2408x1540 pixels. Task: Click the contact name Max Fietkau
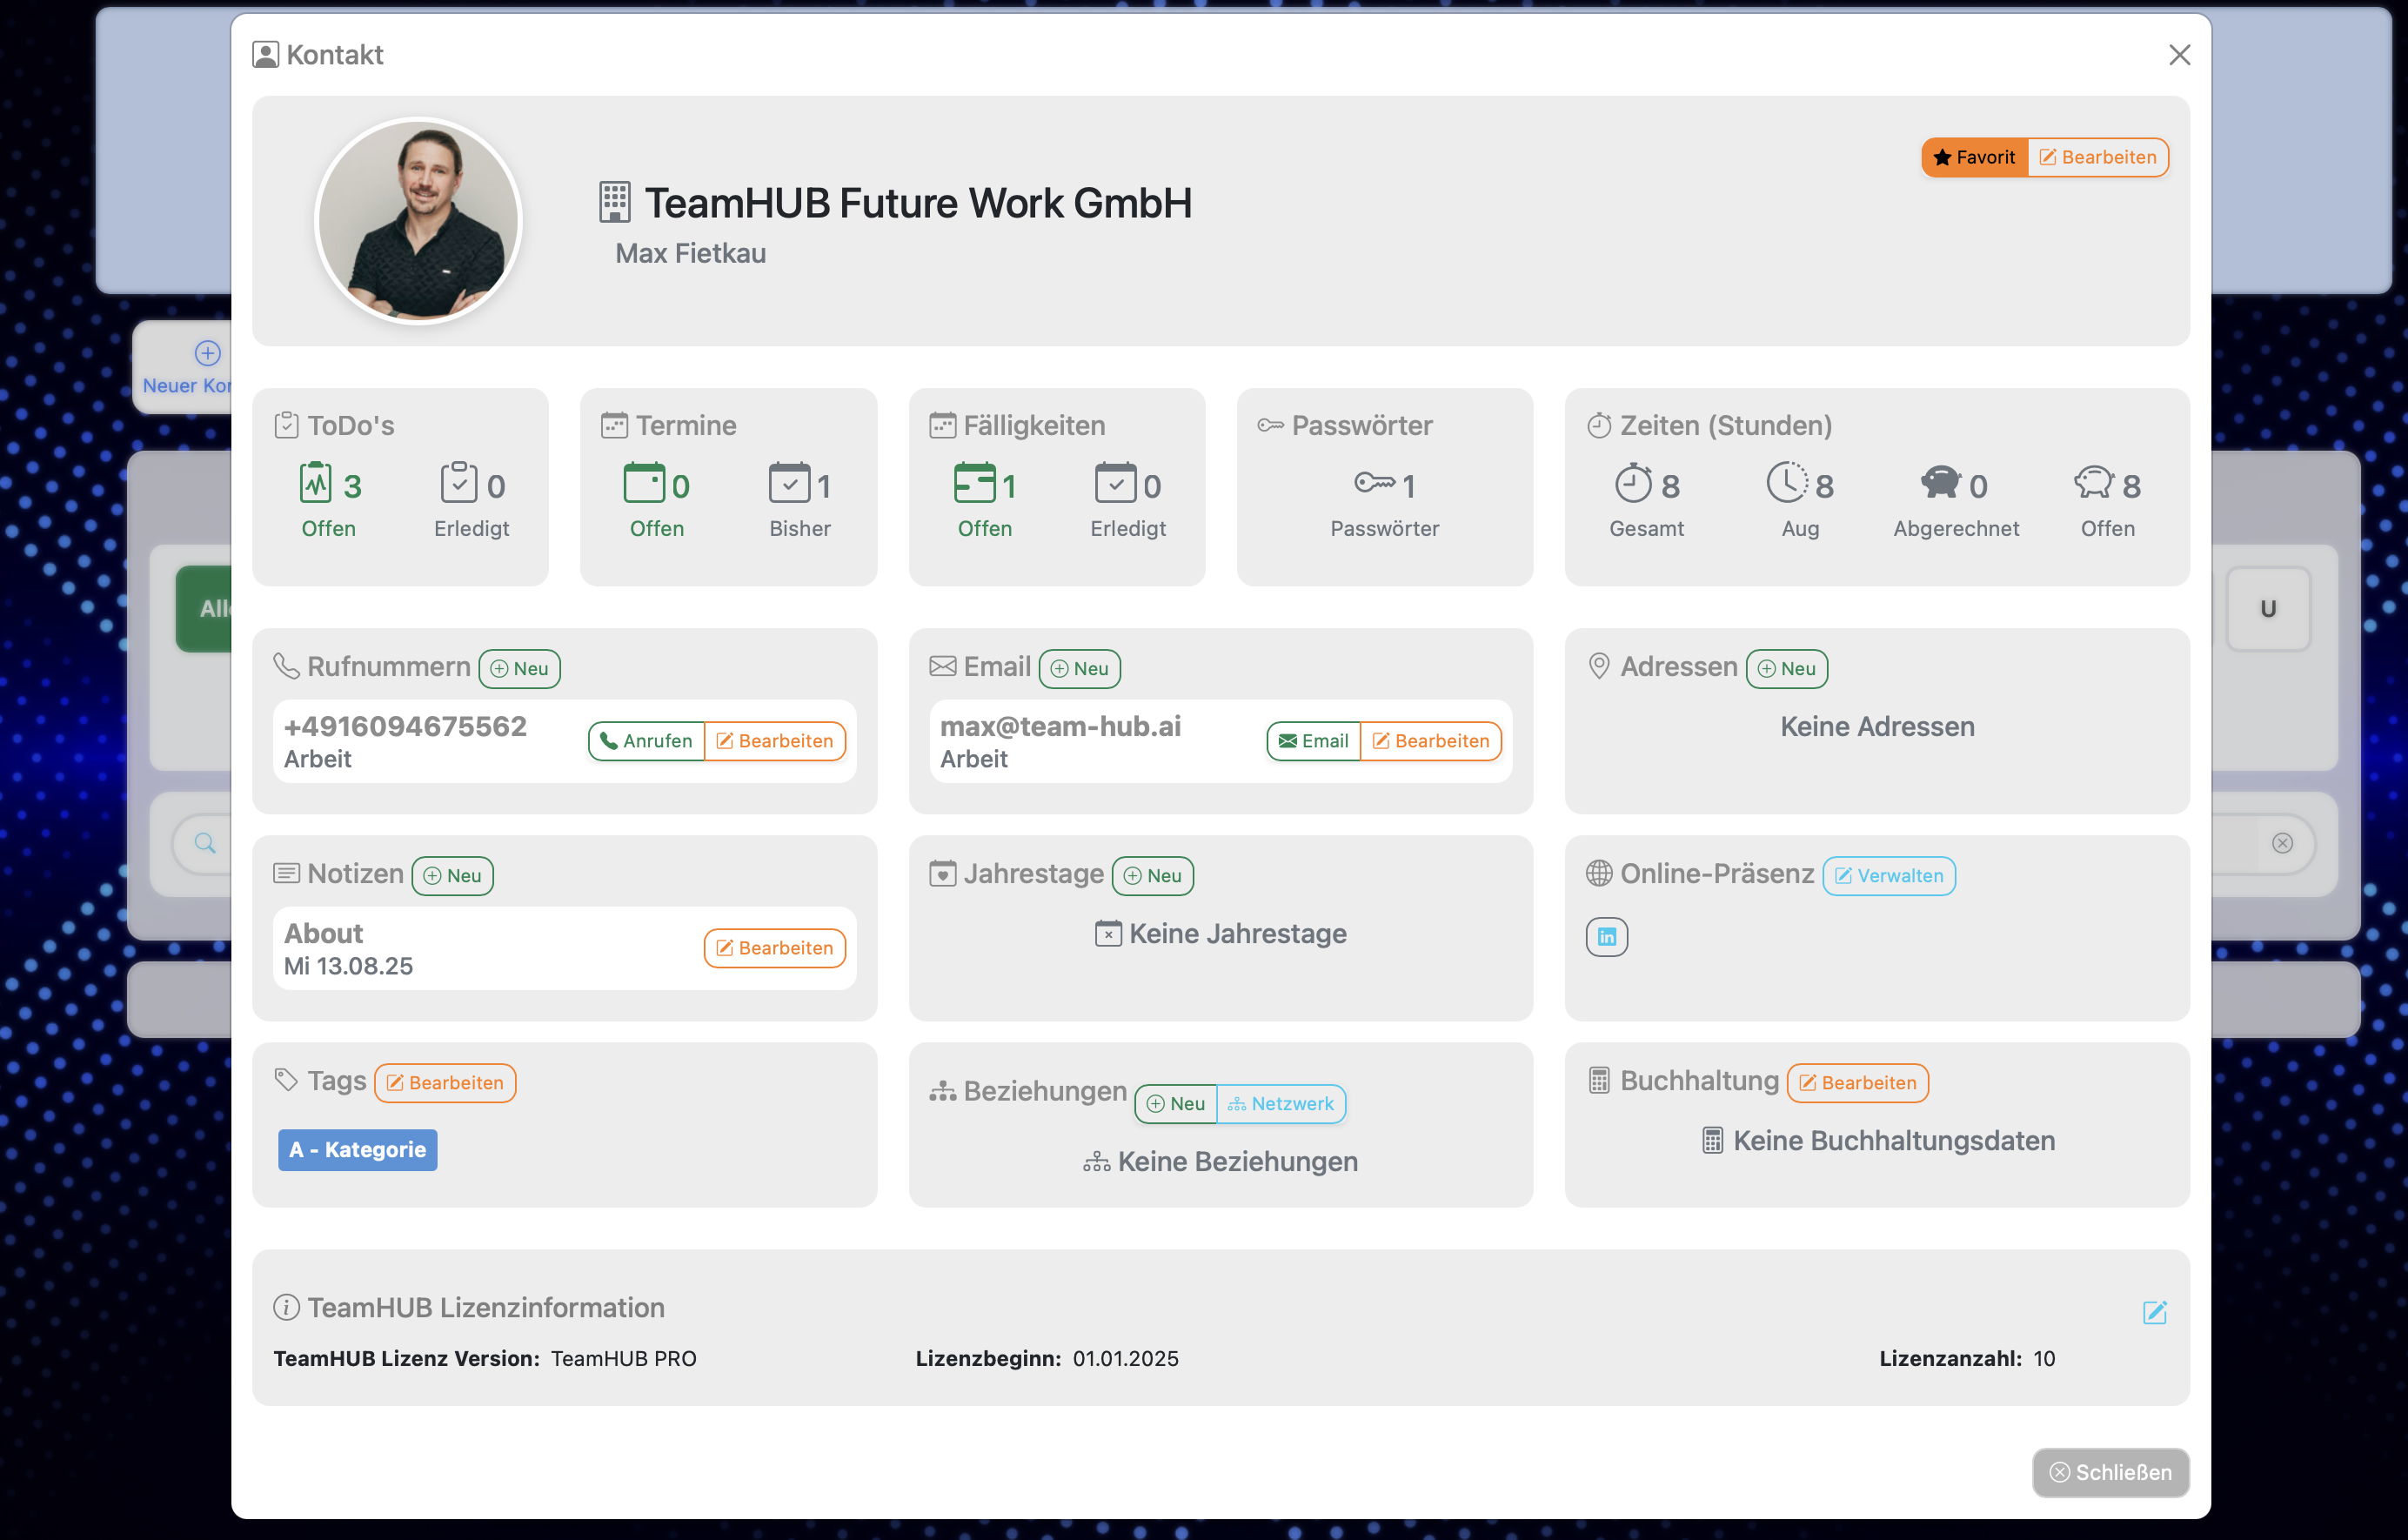(x=690, y=254)
